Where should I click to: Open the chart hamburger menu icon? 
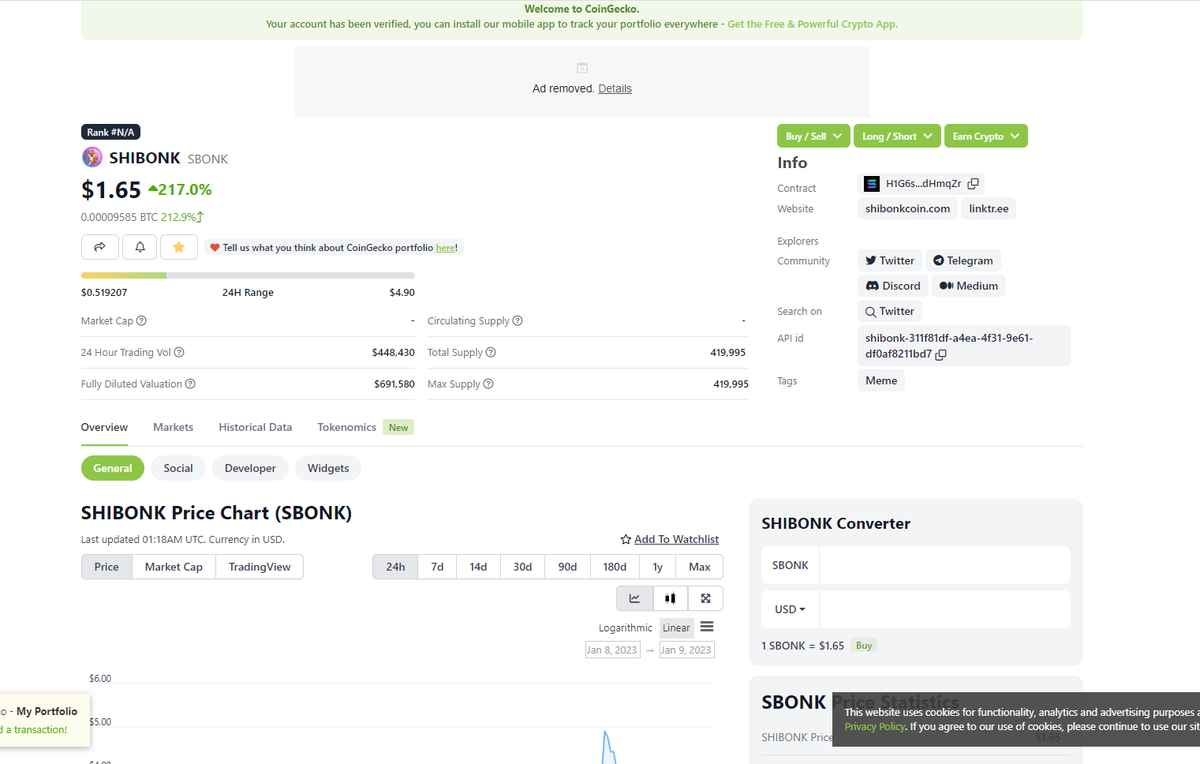[707, 627]
